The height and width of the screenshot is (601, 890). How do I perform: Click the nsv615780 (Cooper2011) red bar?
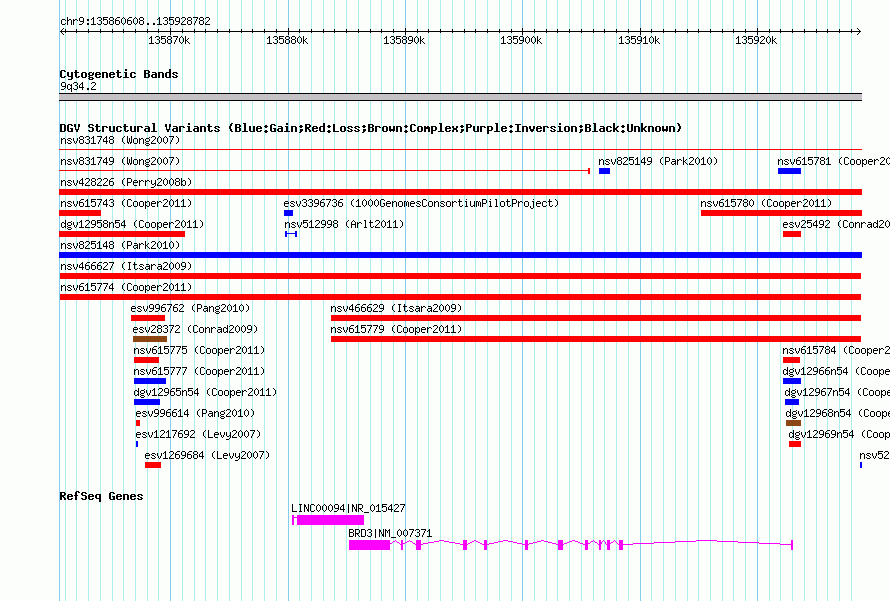(x=781, y=213)
